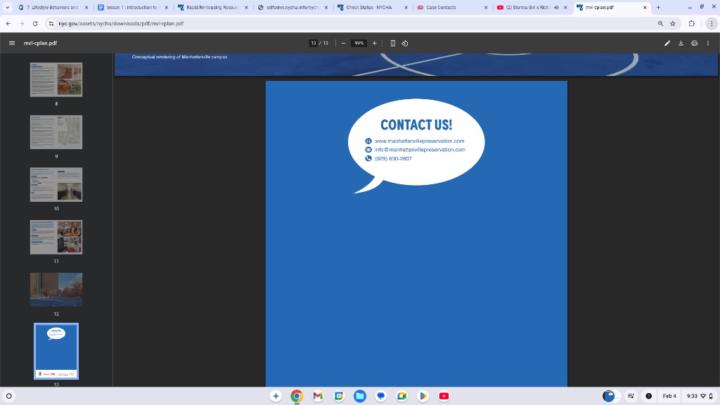720x405 pixels.
Task: Close the Case Contacts tab
Action: (485, 7)
